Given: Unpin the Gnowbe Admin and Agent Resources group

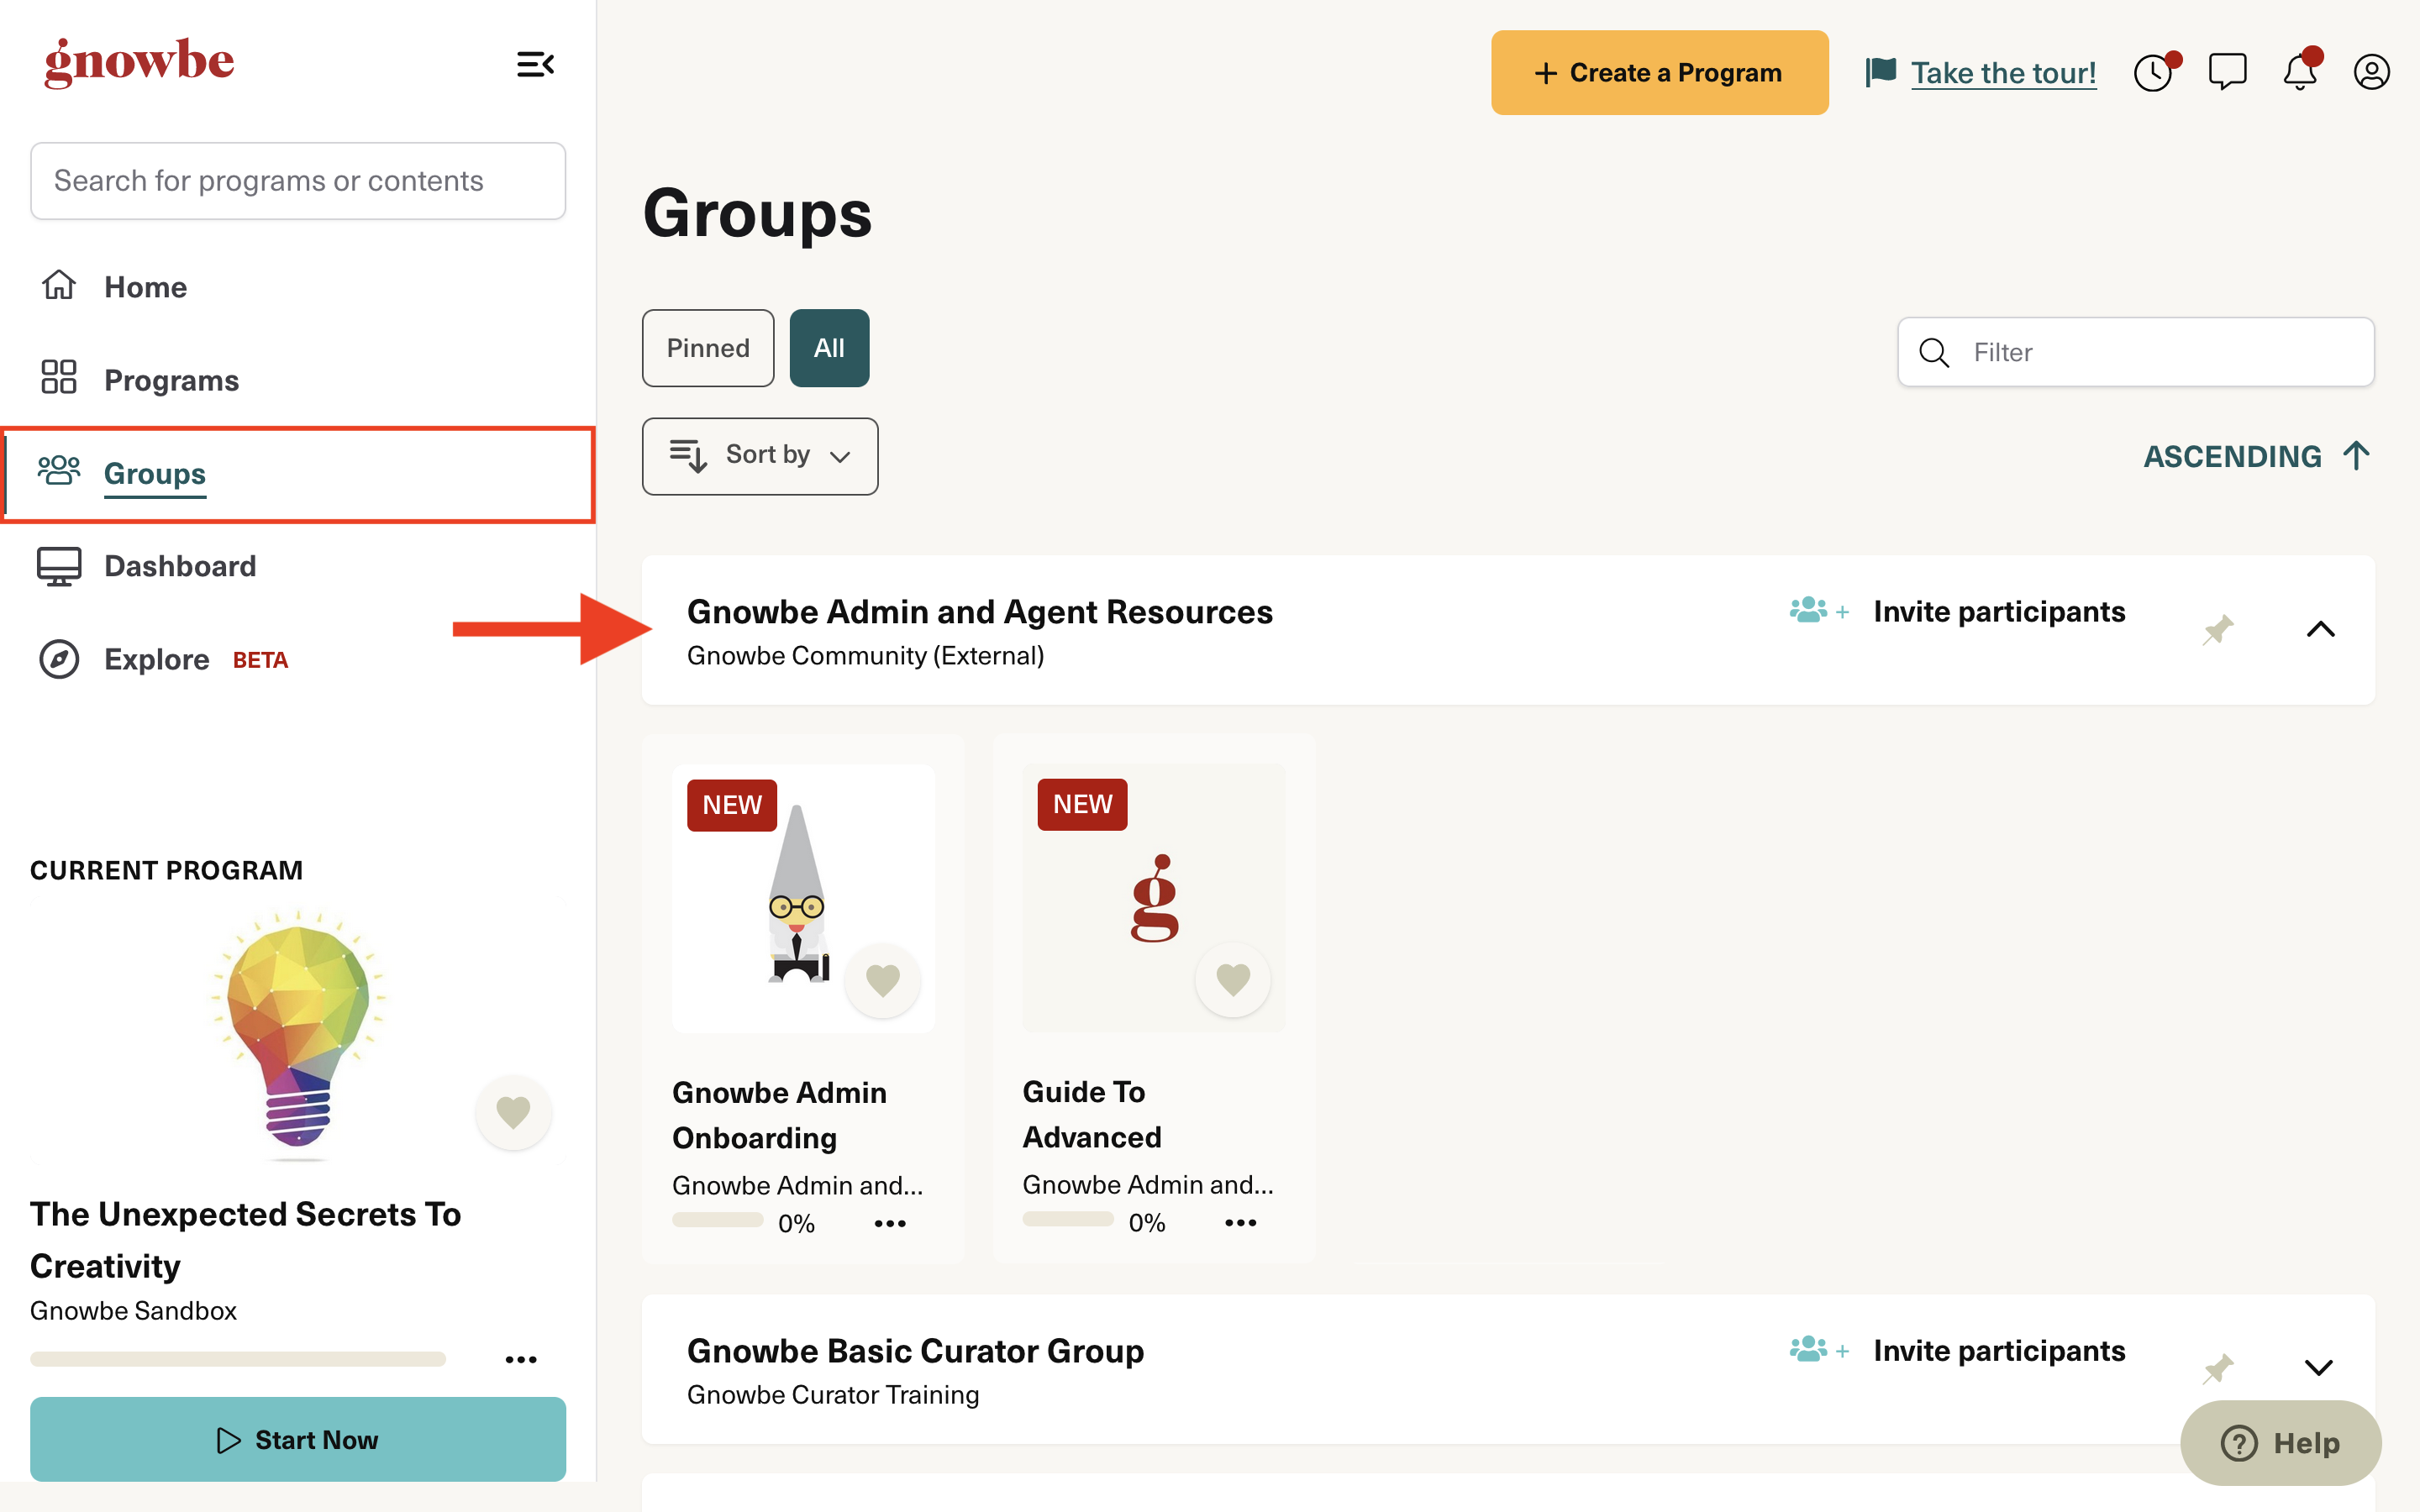Looking at the screenshot, I should point(2218,629).
